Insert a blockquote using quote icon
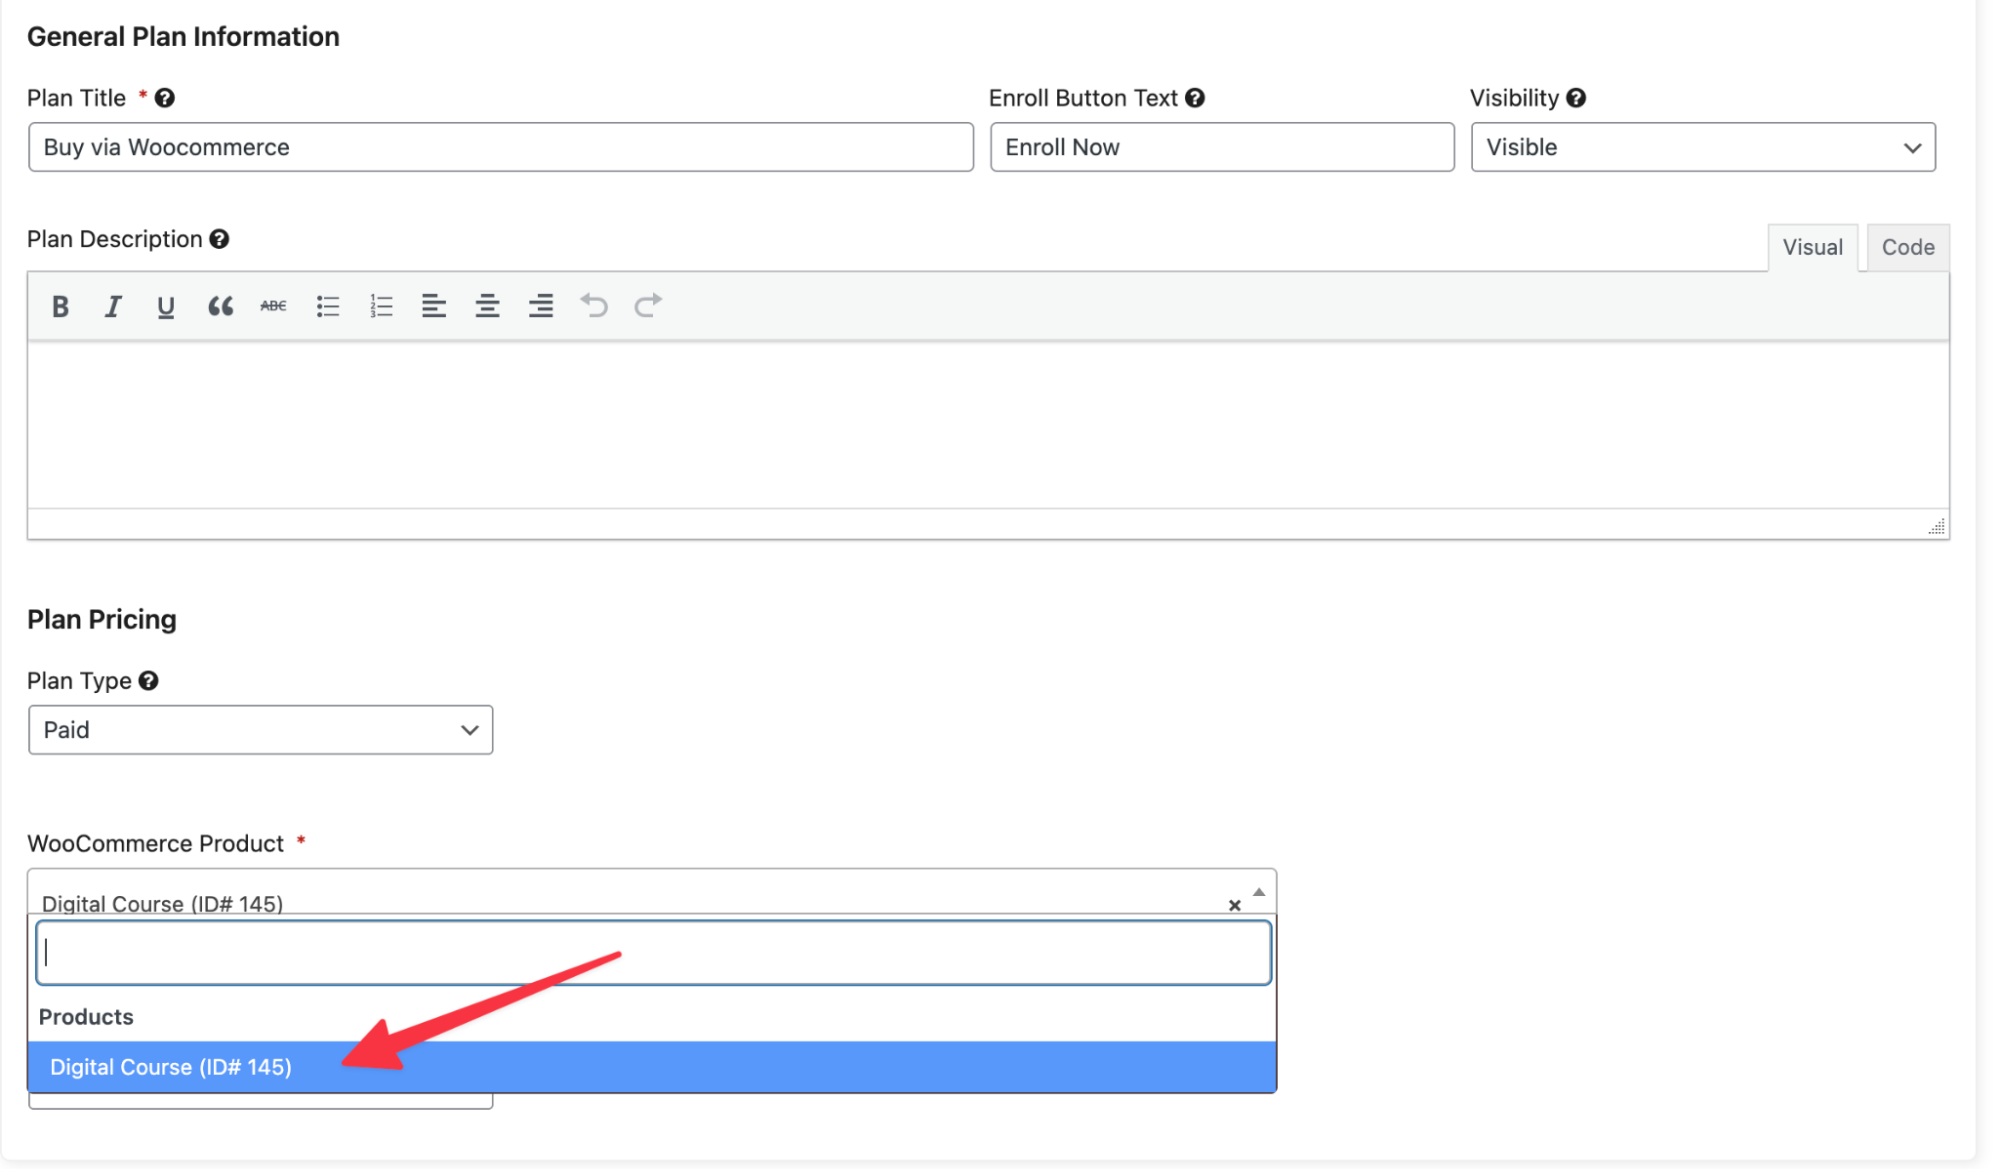Screen dimensions: 1999x1170 220,306
